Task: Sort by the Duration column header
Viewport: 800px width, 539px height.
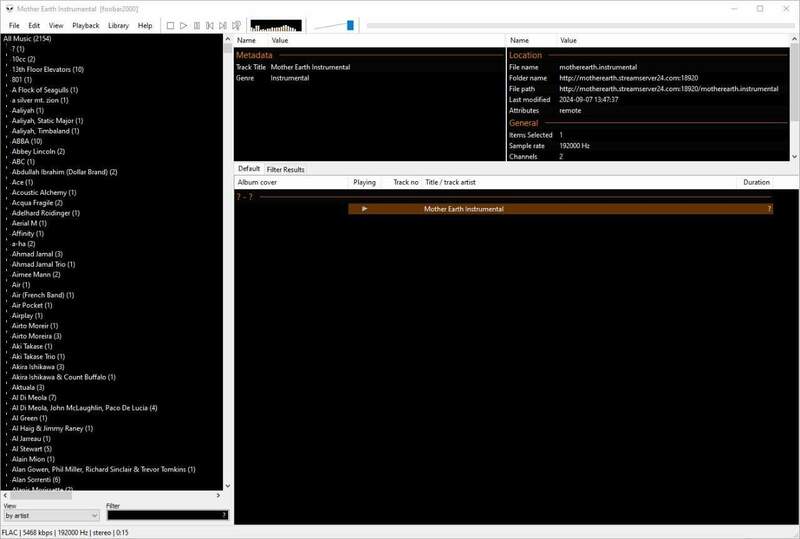Action: pos(756,183)
